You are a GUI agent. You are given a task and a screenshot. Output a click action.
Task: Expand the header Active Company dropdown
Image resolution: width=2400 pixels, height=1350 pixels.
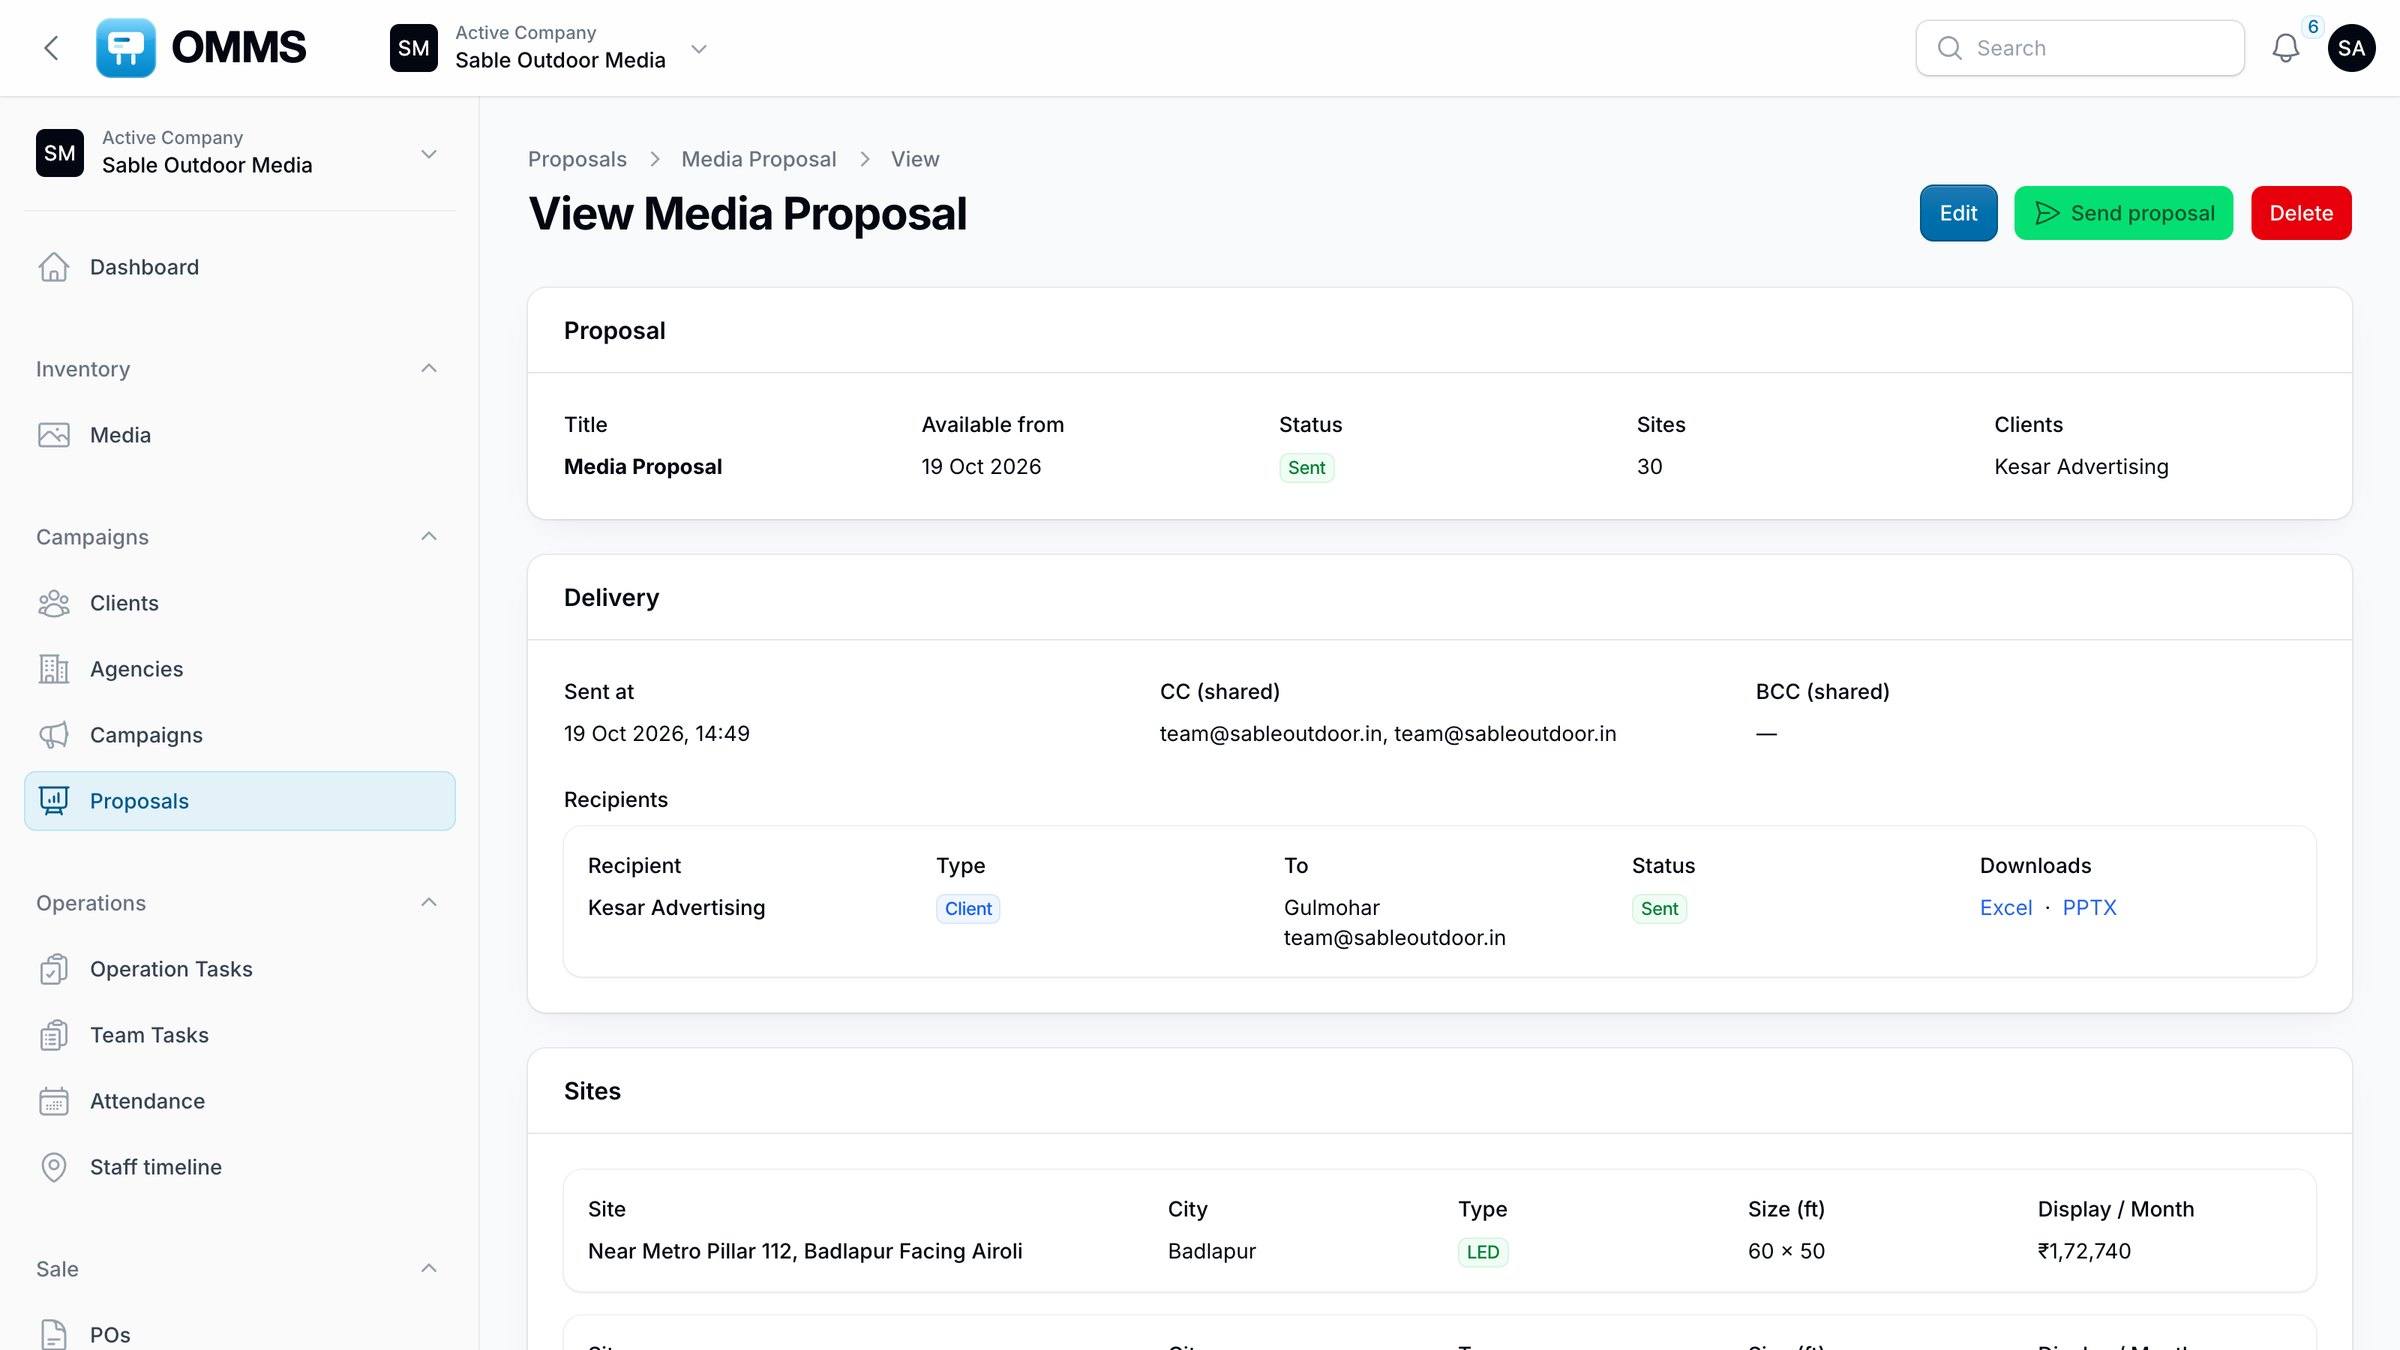pyautogui.click(x=699, y=48)
